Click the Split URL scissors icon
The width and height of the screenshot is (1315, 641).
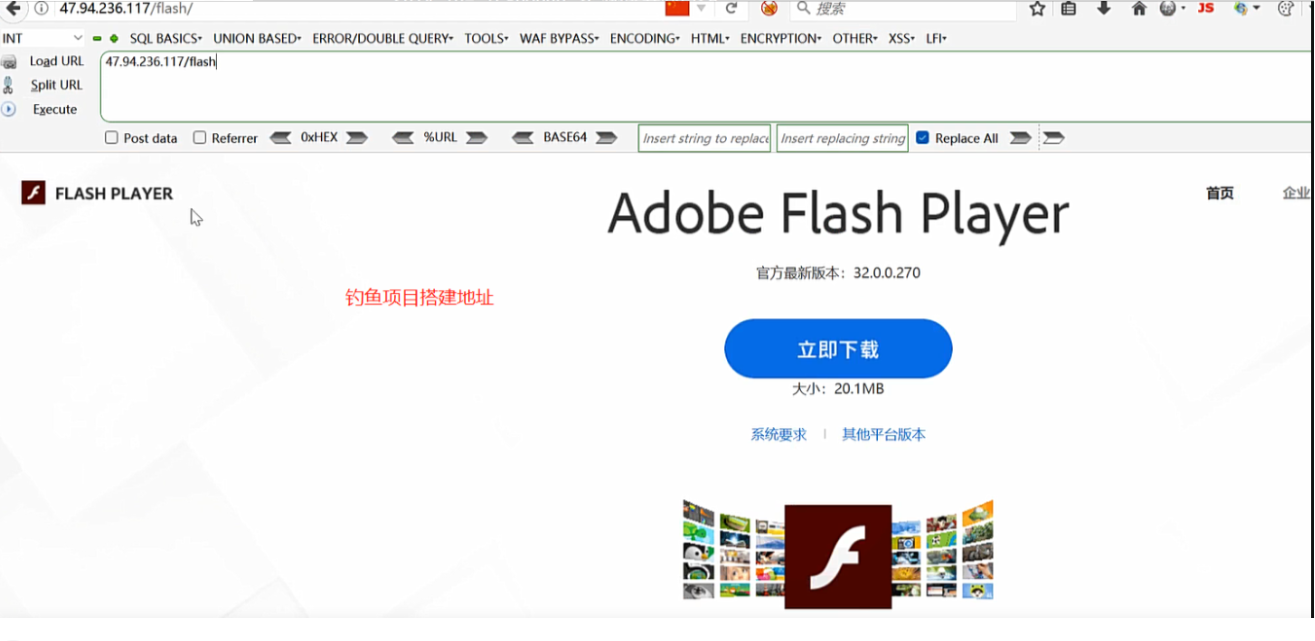(9, 86)
